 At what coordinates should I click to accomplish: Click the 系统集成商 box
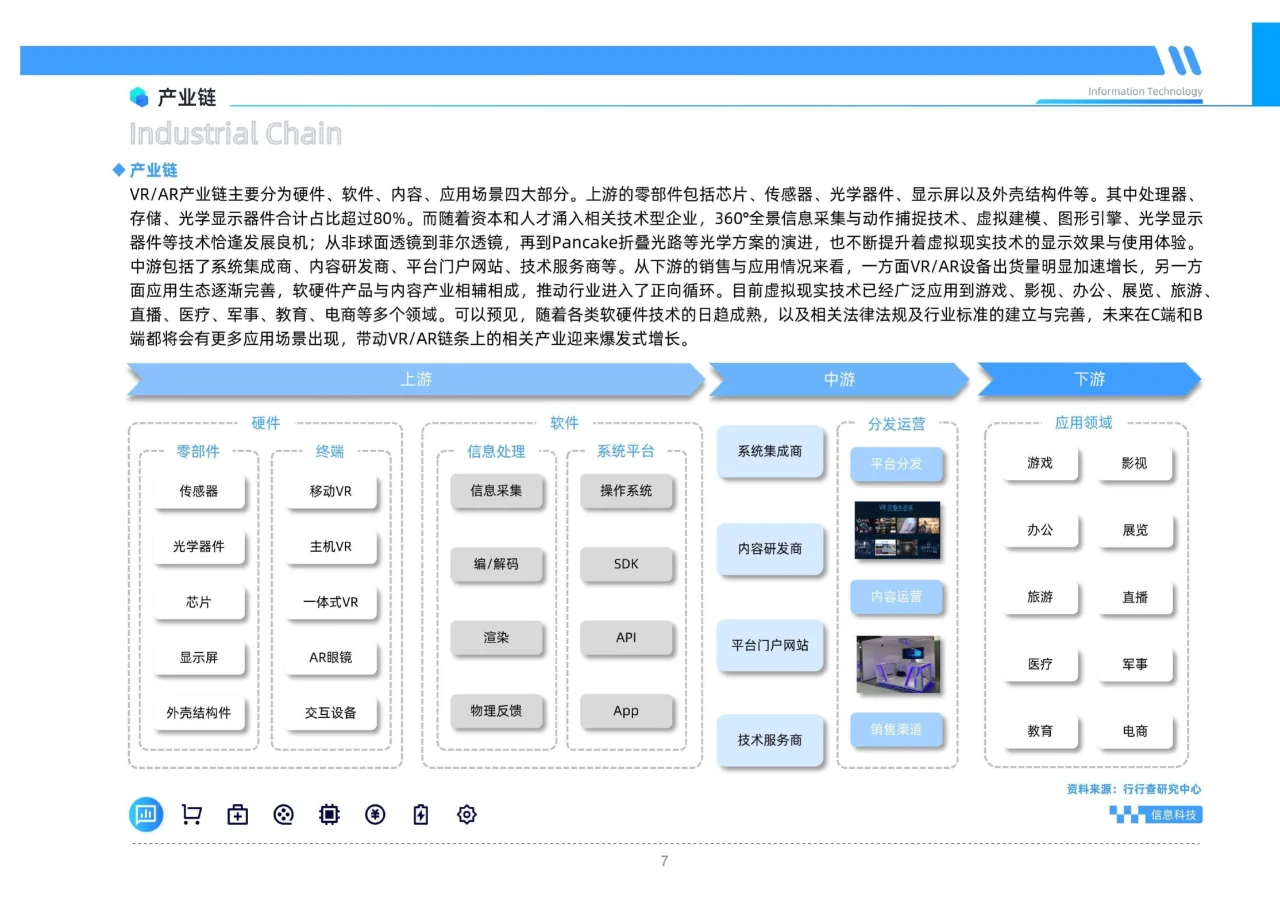[x=770, y=452]
